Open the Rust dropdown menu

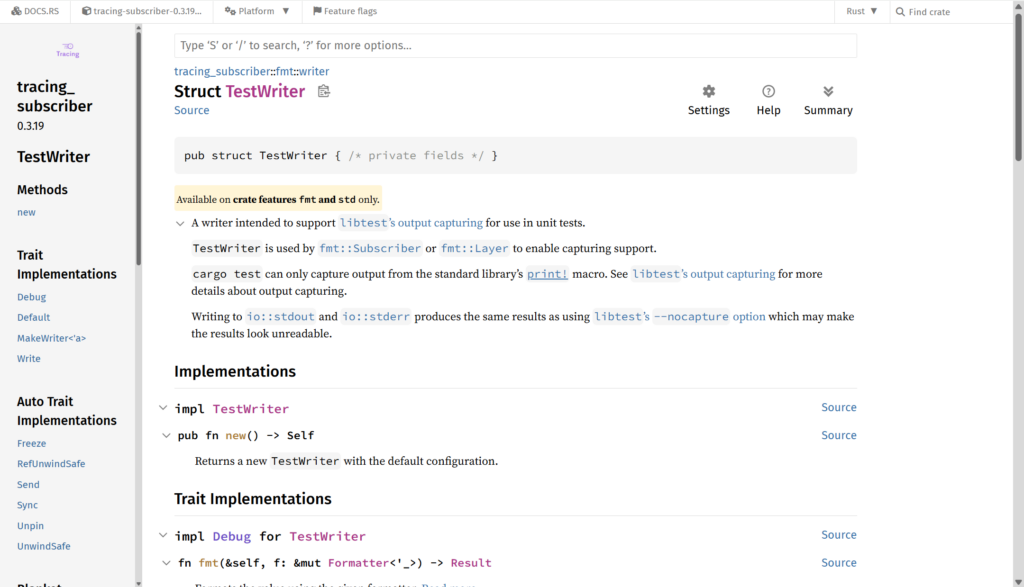click(x=861, y=12)
